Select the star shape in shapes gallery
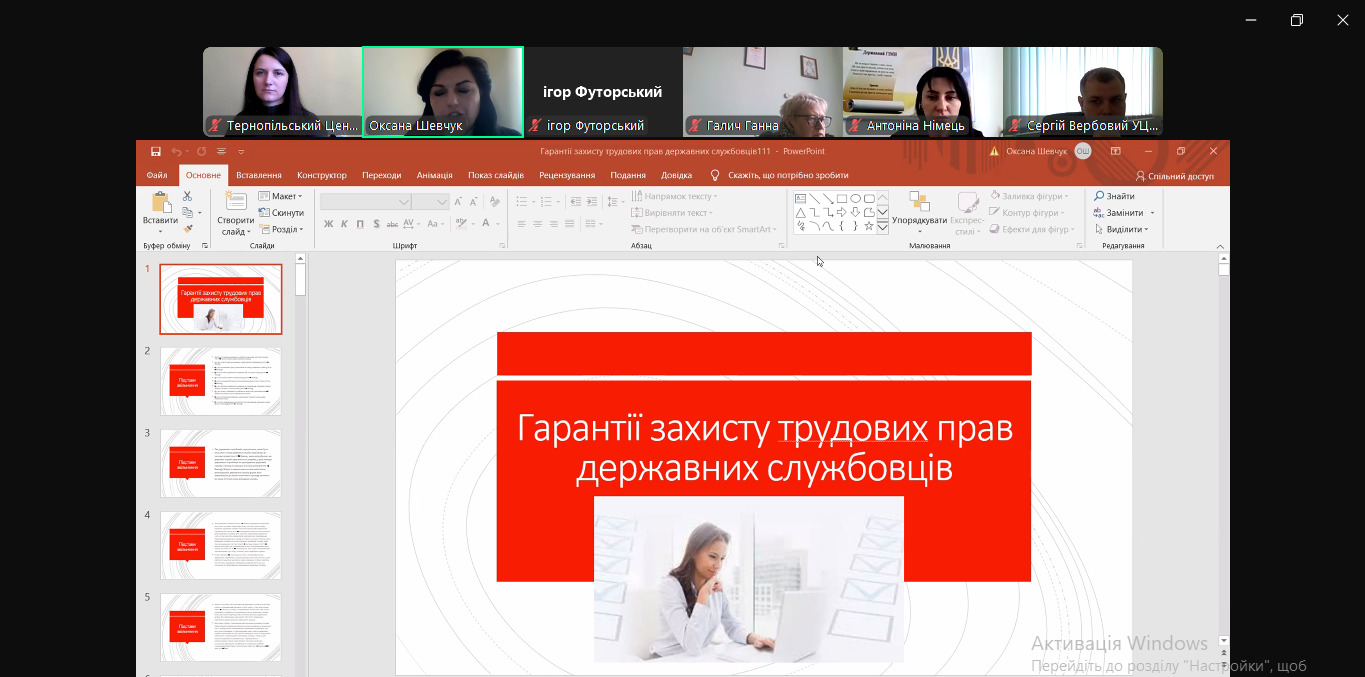Viewport: 1365px width, 677px height. tap(869, 226)
